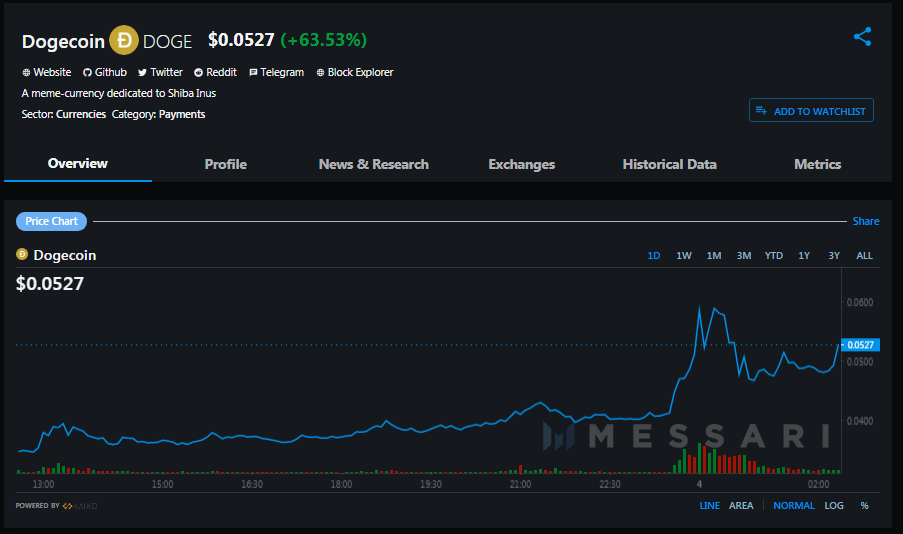The height and width of the screenshot is (534, 903).
Task: Switch chart to LINE mode
Action: [x=710, y=505]
